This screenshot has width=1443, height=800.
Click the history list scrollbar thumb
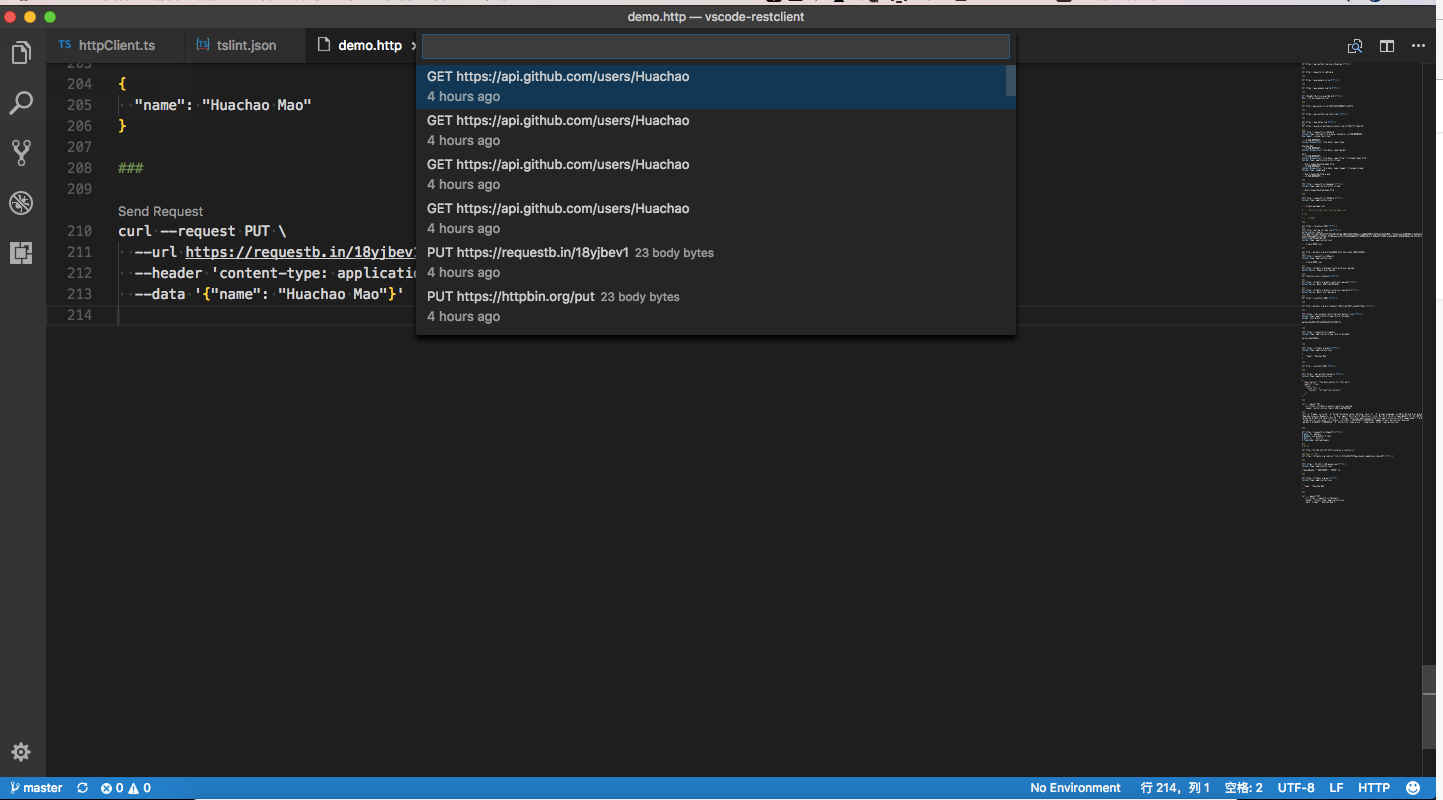point(1011,81)
